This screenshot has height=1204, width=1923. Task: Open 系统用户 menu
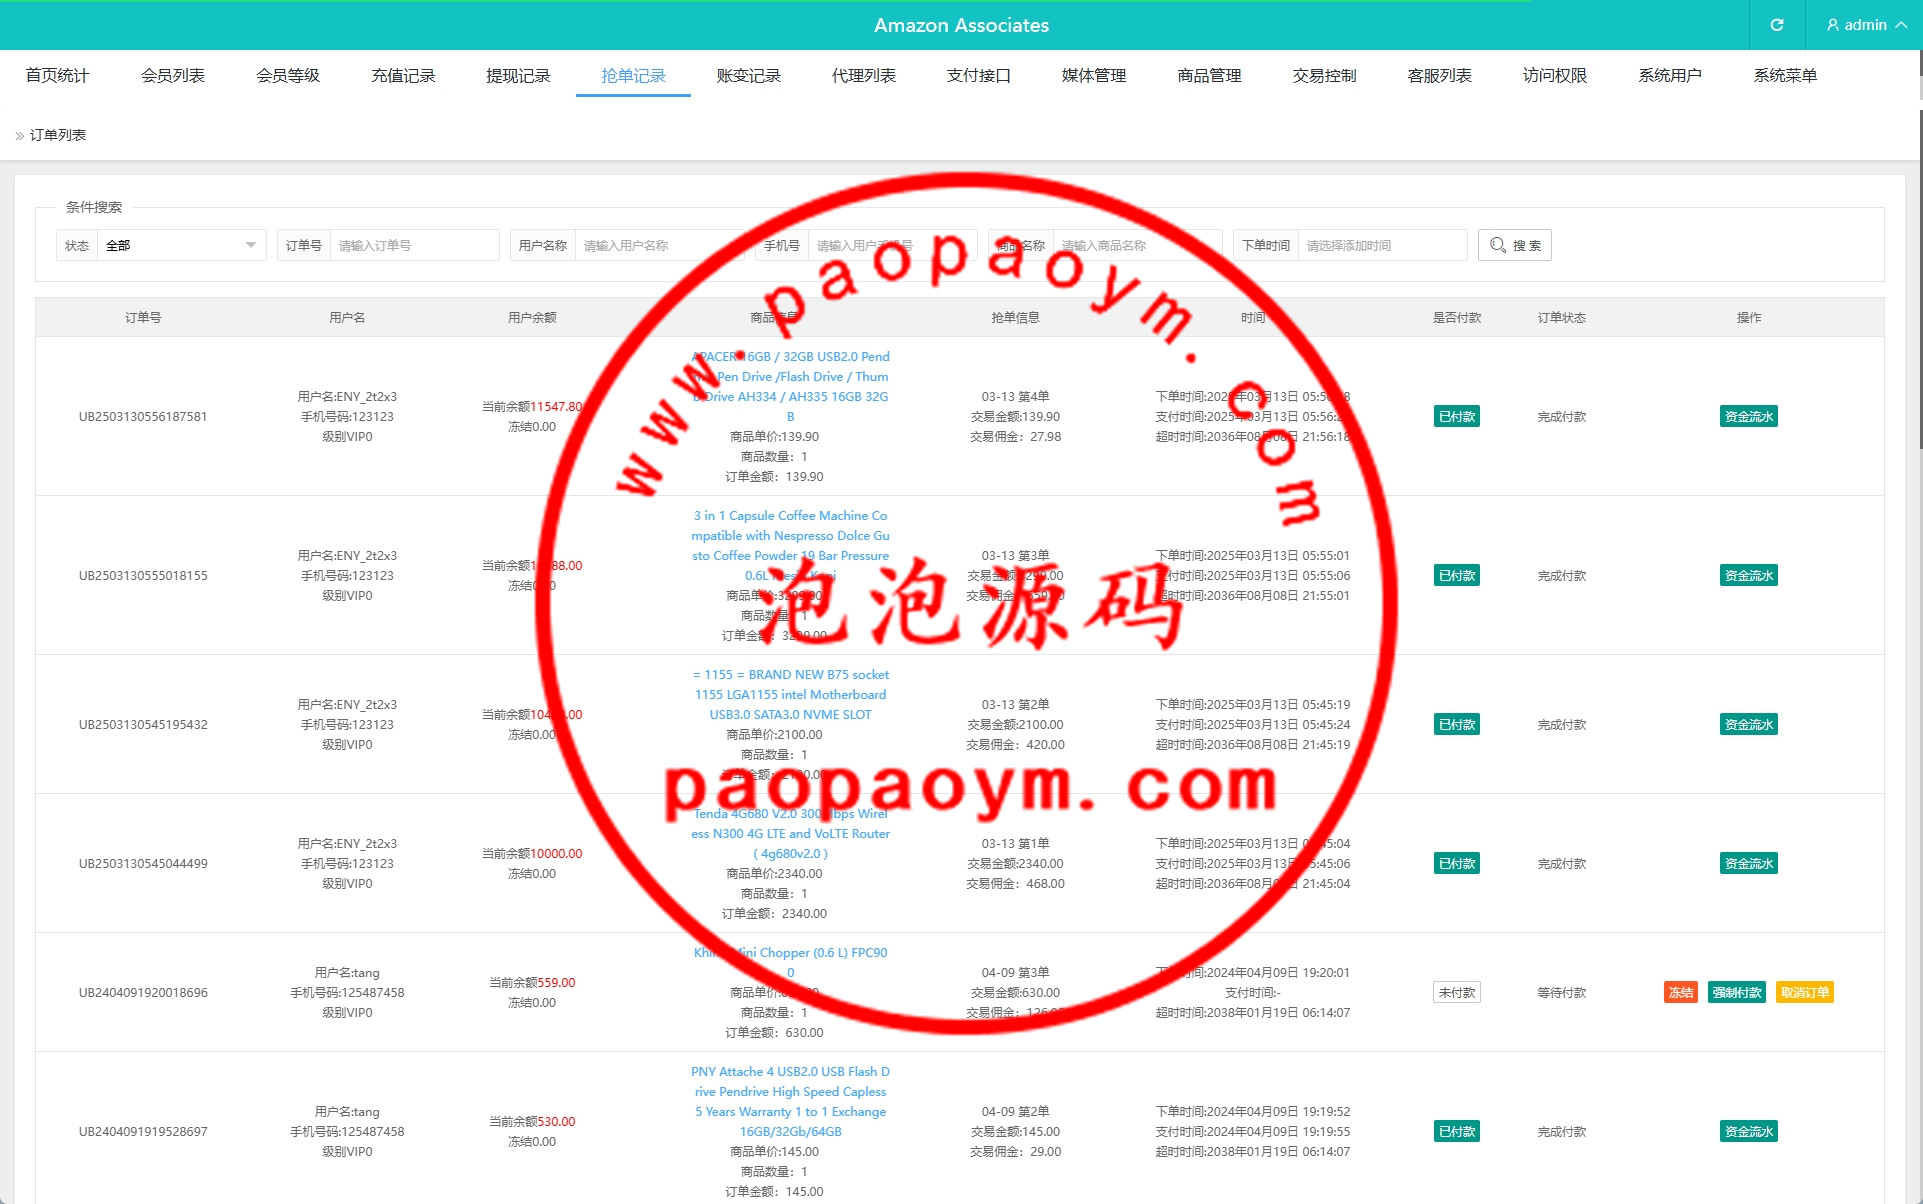tap(1670, 76)
